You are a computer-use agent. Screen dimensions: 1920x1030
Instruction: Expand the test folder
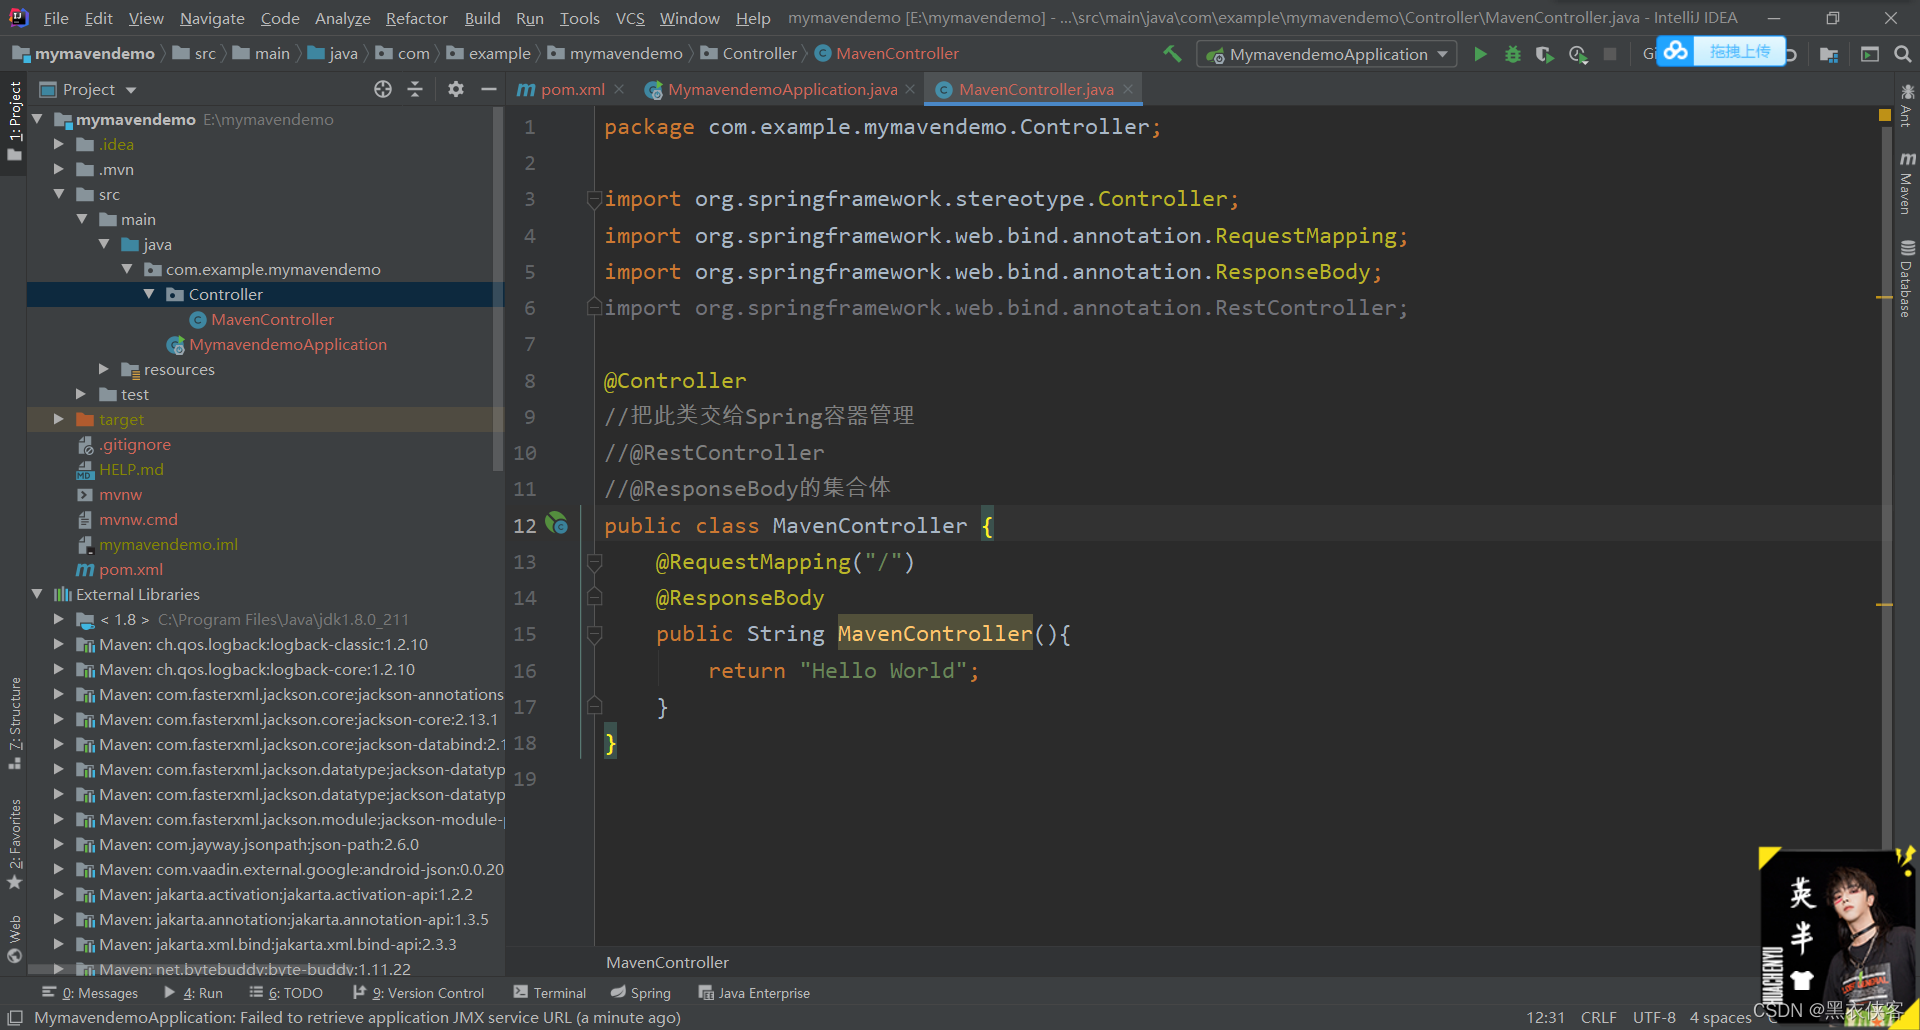pos(82,394)
